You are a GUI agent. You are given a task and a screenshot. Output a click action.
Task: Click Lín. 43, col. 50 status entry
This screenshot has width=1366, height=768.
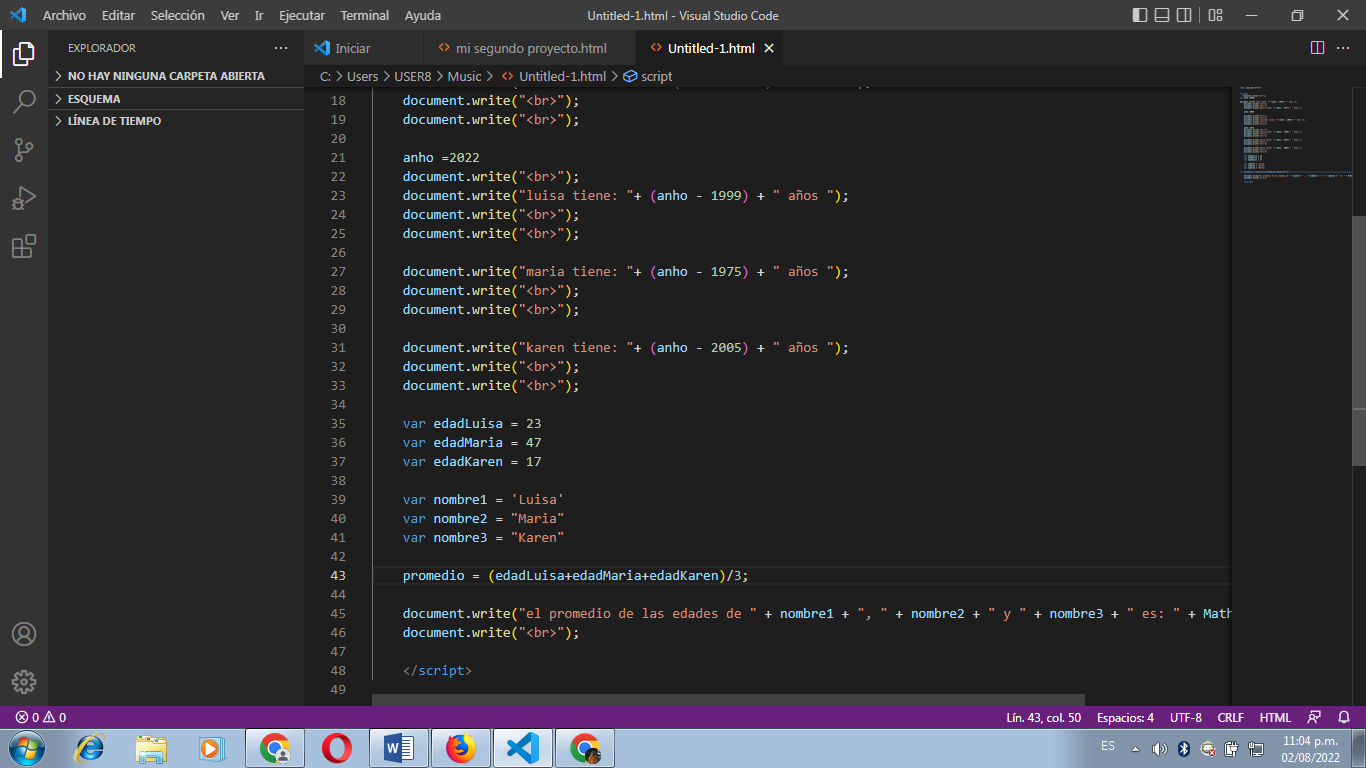click(x=1043, y=717)
